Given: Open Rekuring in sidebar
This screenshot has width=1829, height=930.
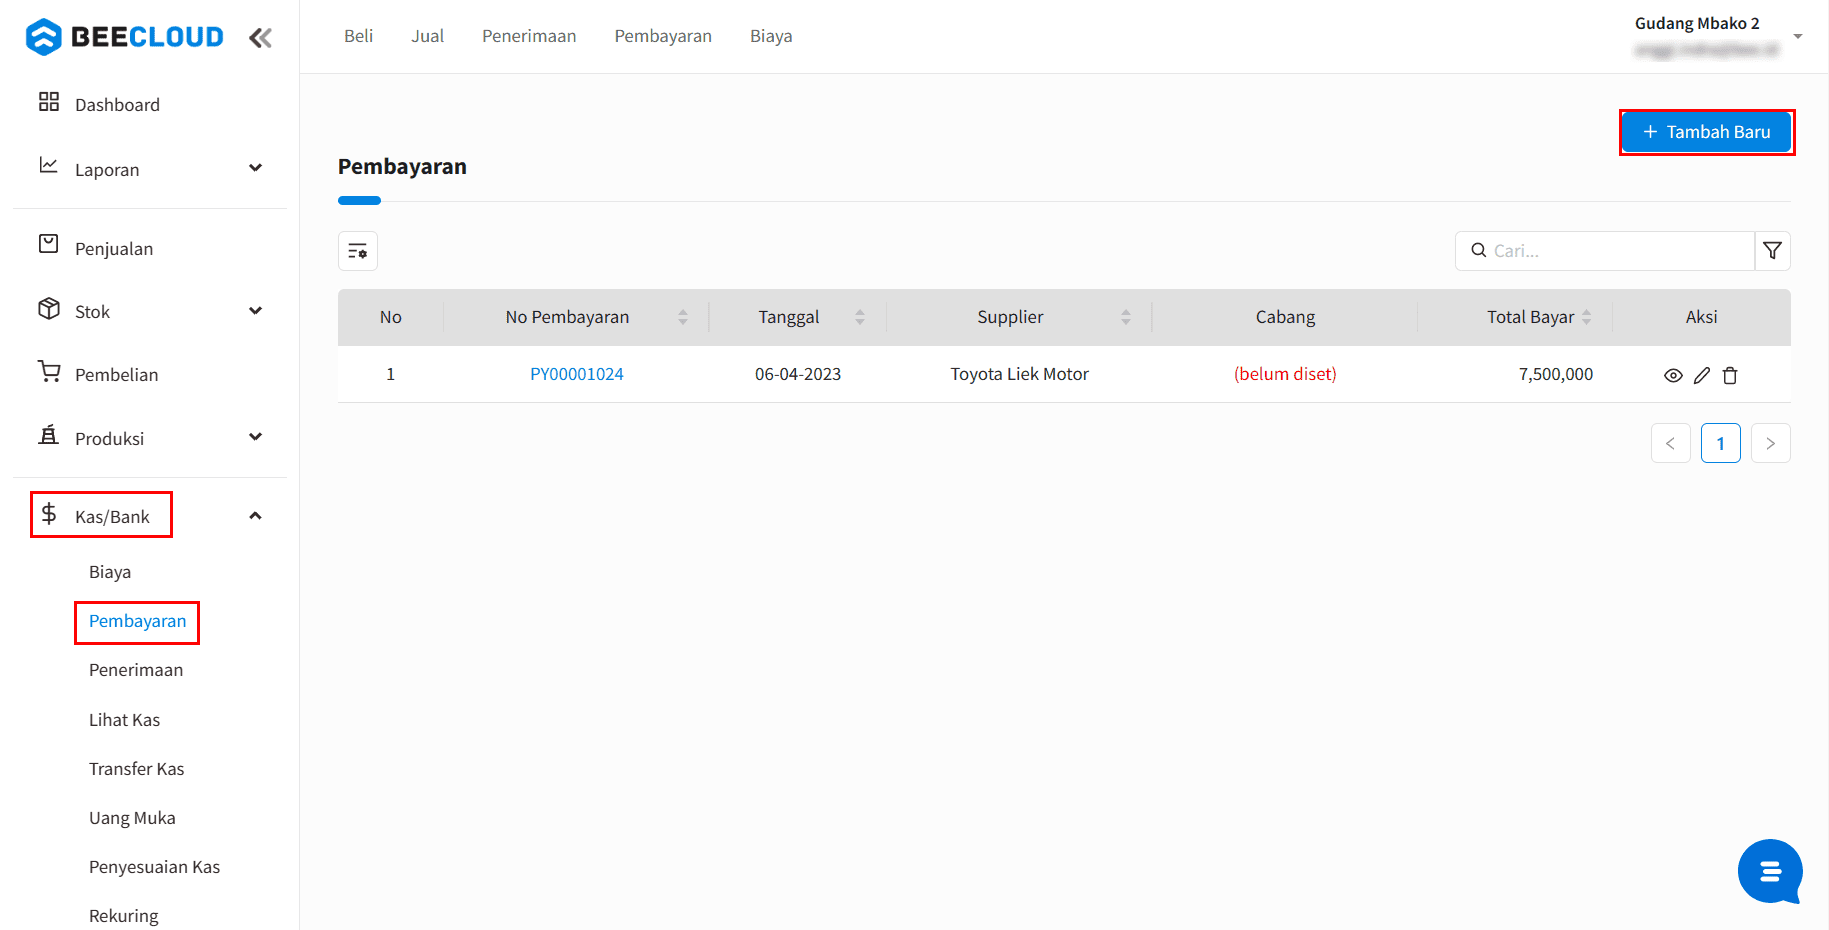Looking at the screenshot, I should point(123,916).
